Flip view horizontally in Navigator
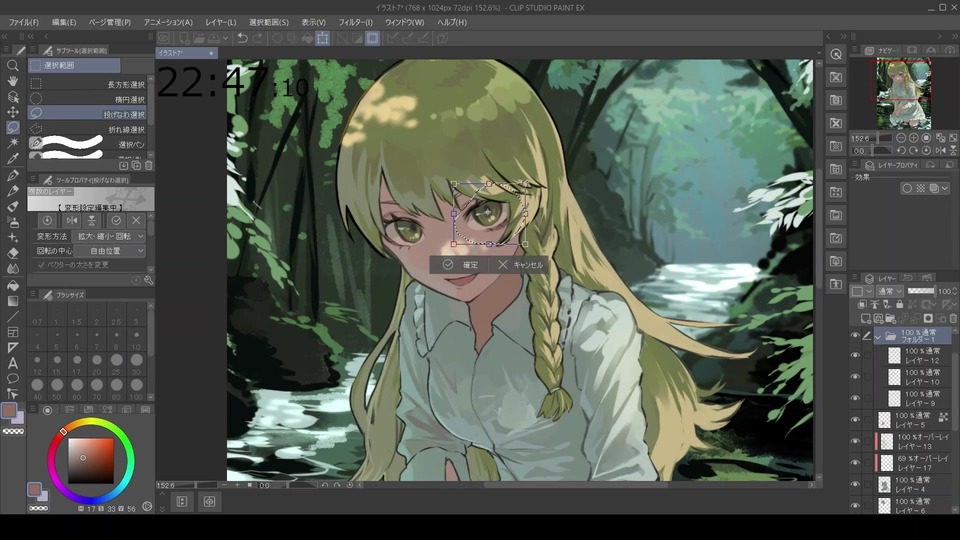The image size is (960, 540). click(x=940, y=150)
